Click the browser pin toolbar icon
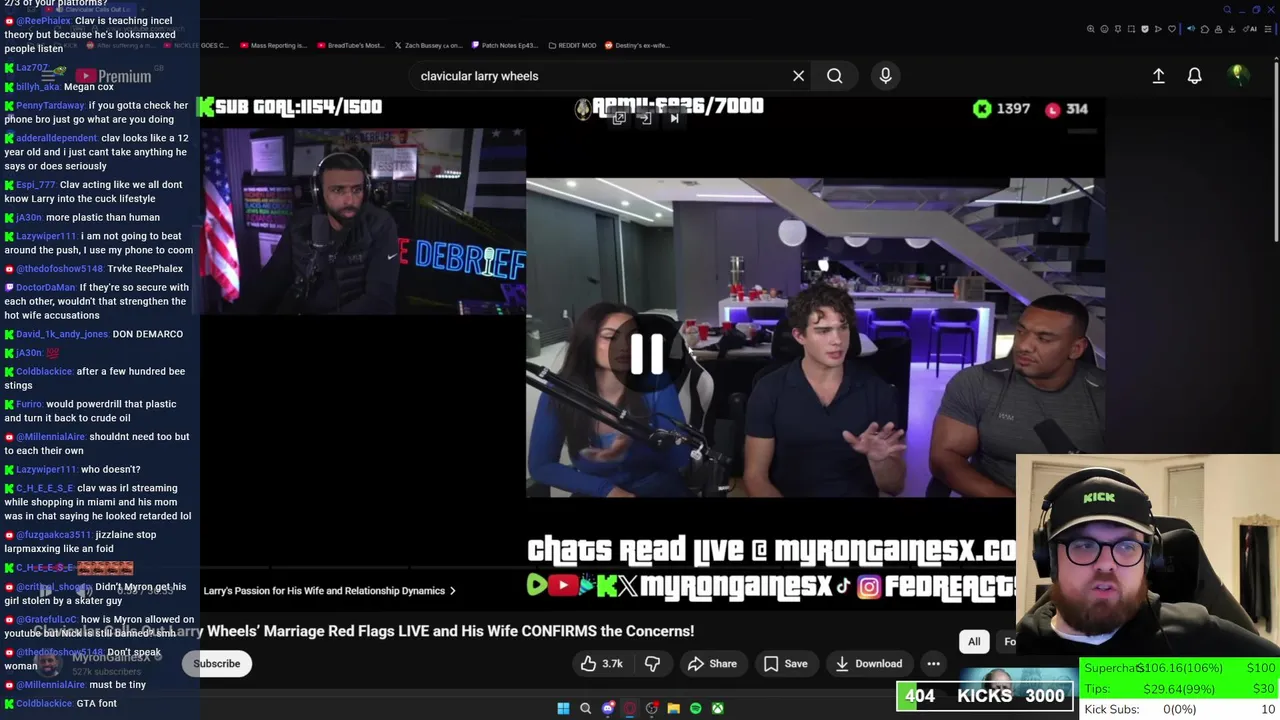The image size is (1280, 720). point(1118,29)
